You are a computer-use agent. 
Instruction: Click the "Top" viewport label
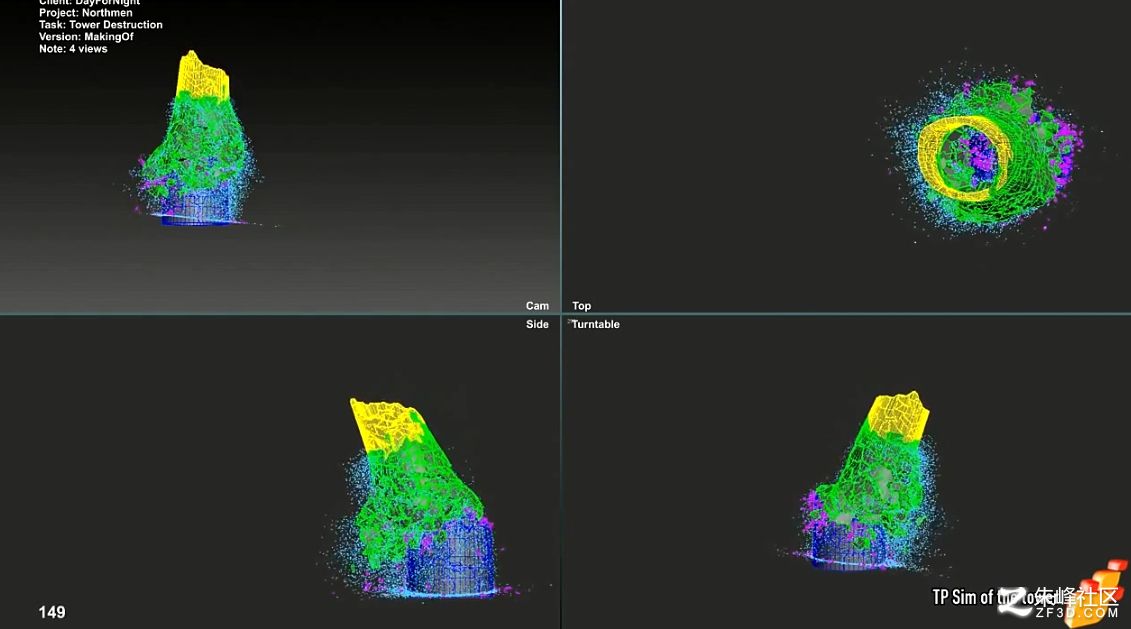[581, 306]
